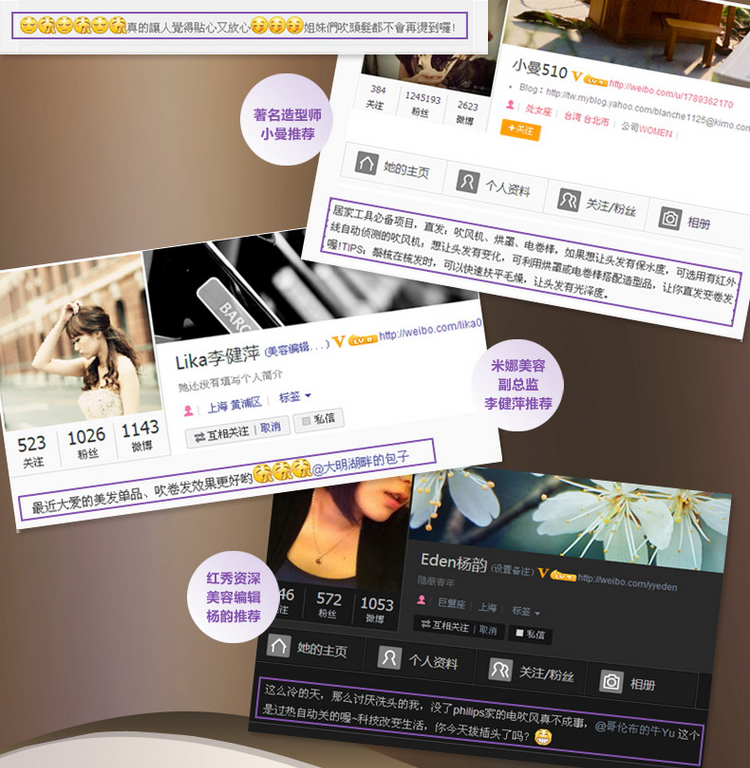
Task: Click 1026 粉丝 count in Lika card
Action: coord(87,443)
